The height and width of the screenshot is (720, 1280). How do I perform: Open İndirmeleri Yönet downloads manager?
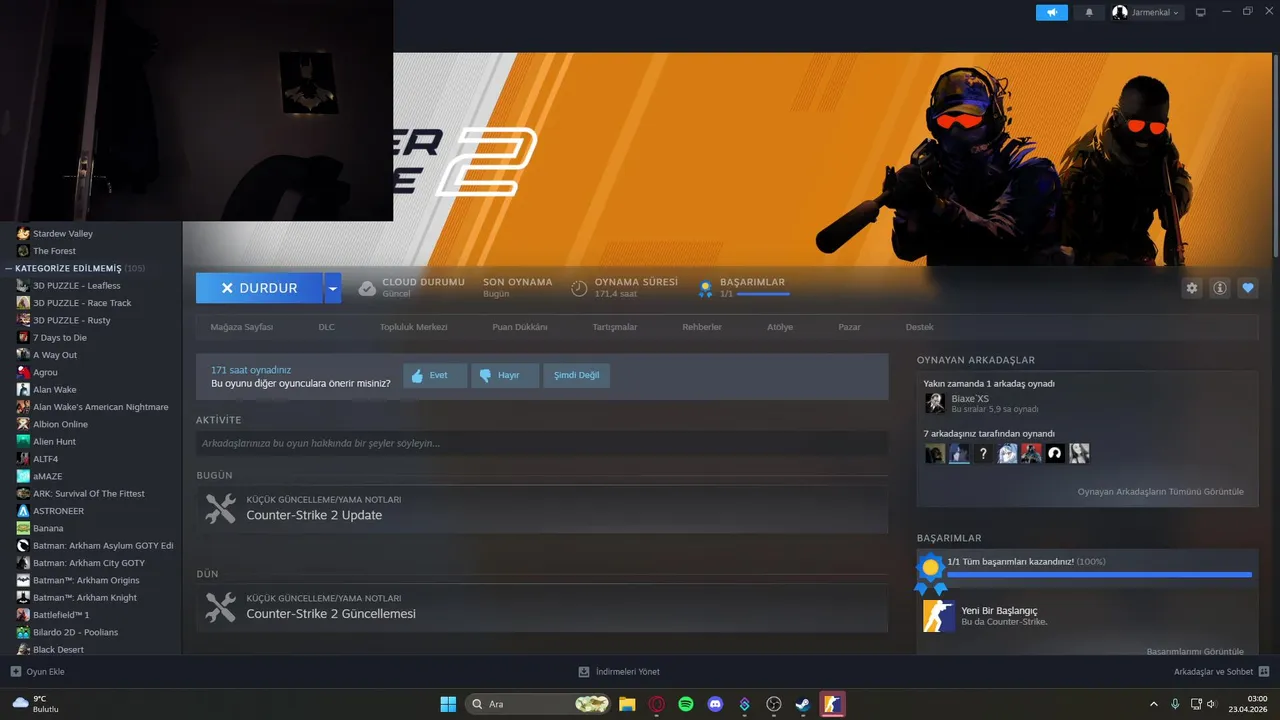click(x=619, y=672)
